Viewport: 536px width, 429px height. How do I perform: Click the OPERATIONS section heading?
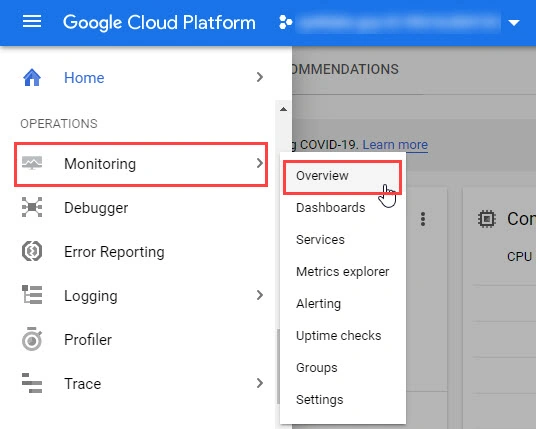[x=59, y=124]
